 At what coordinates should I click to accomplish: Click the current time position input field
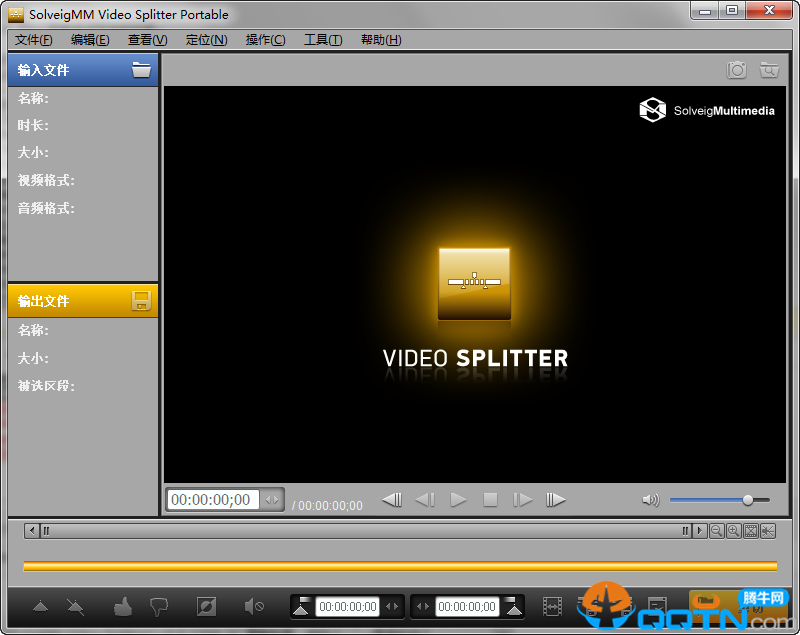click(x=212, y=500)
